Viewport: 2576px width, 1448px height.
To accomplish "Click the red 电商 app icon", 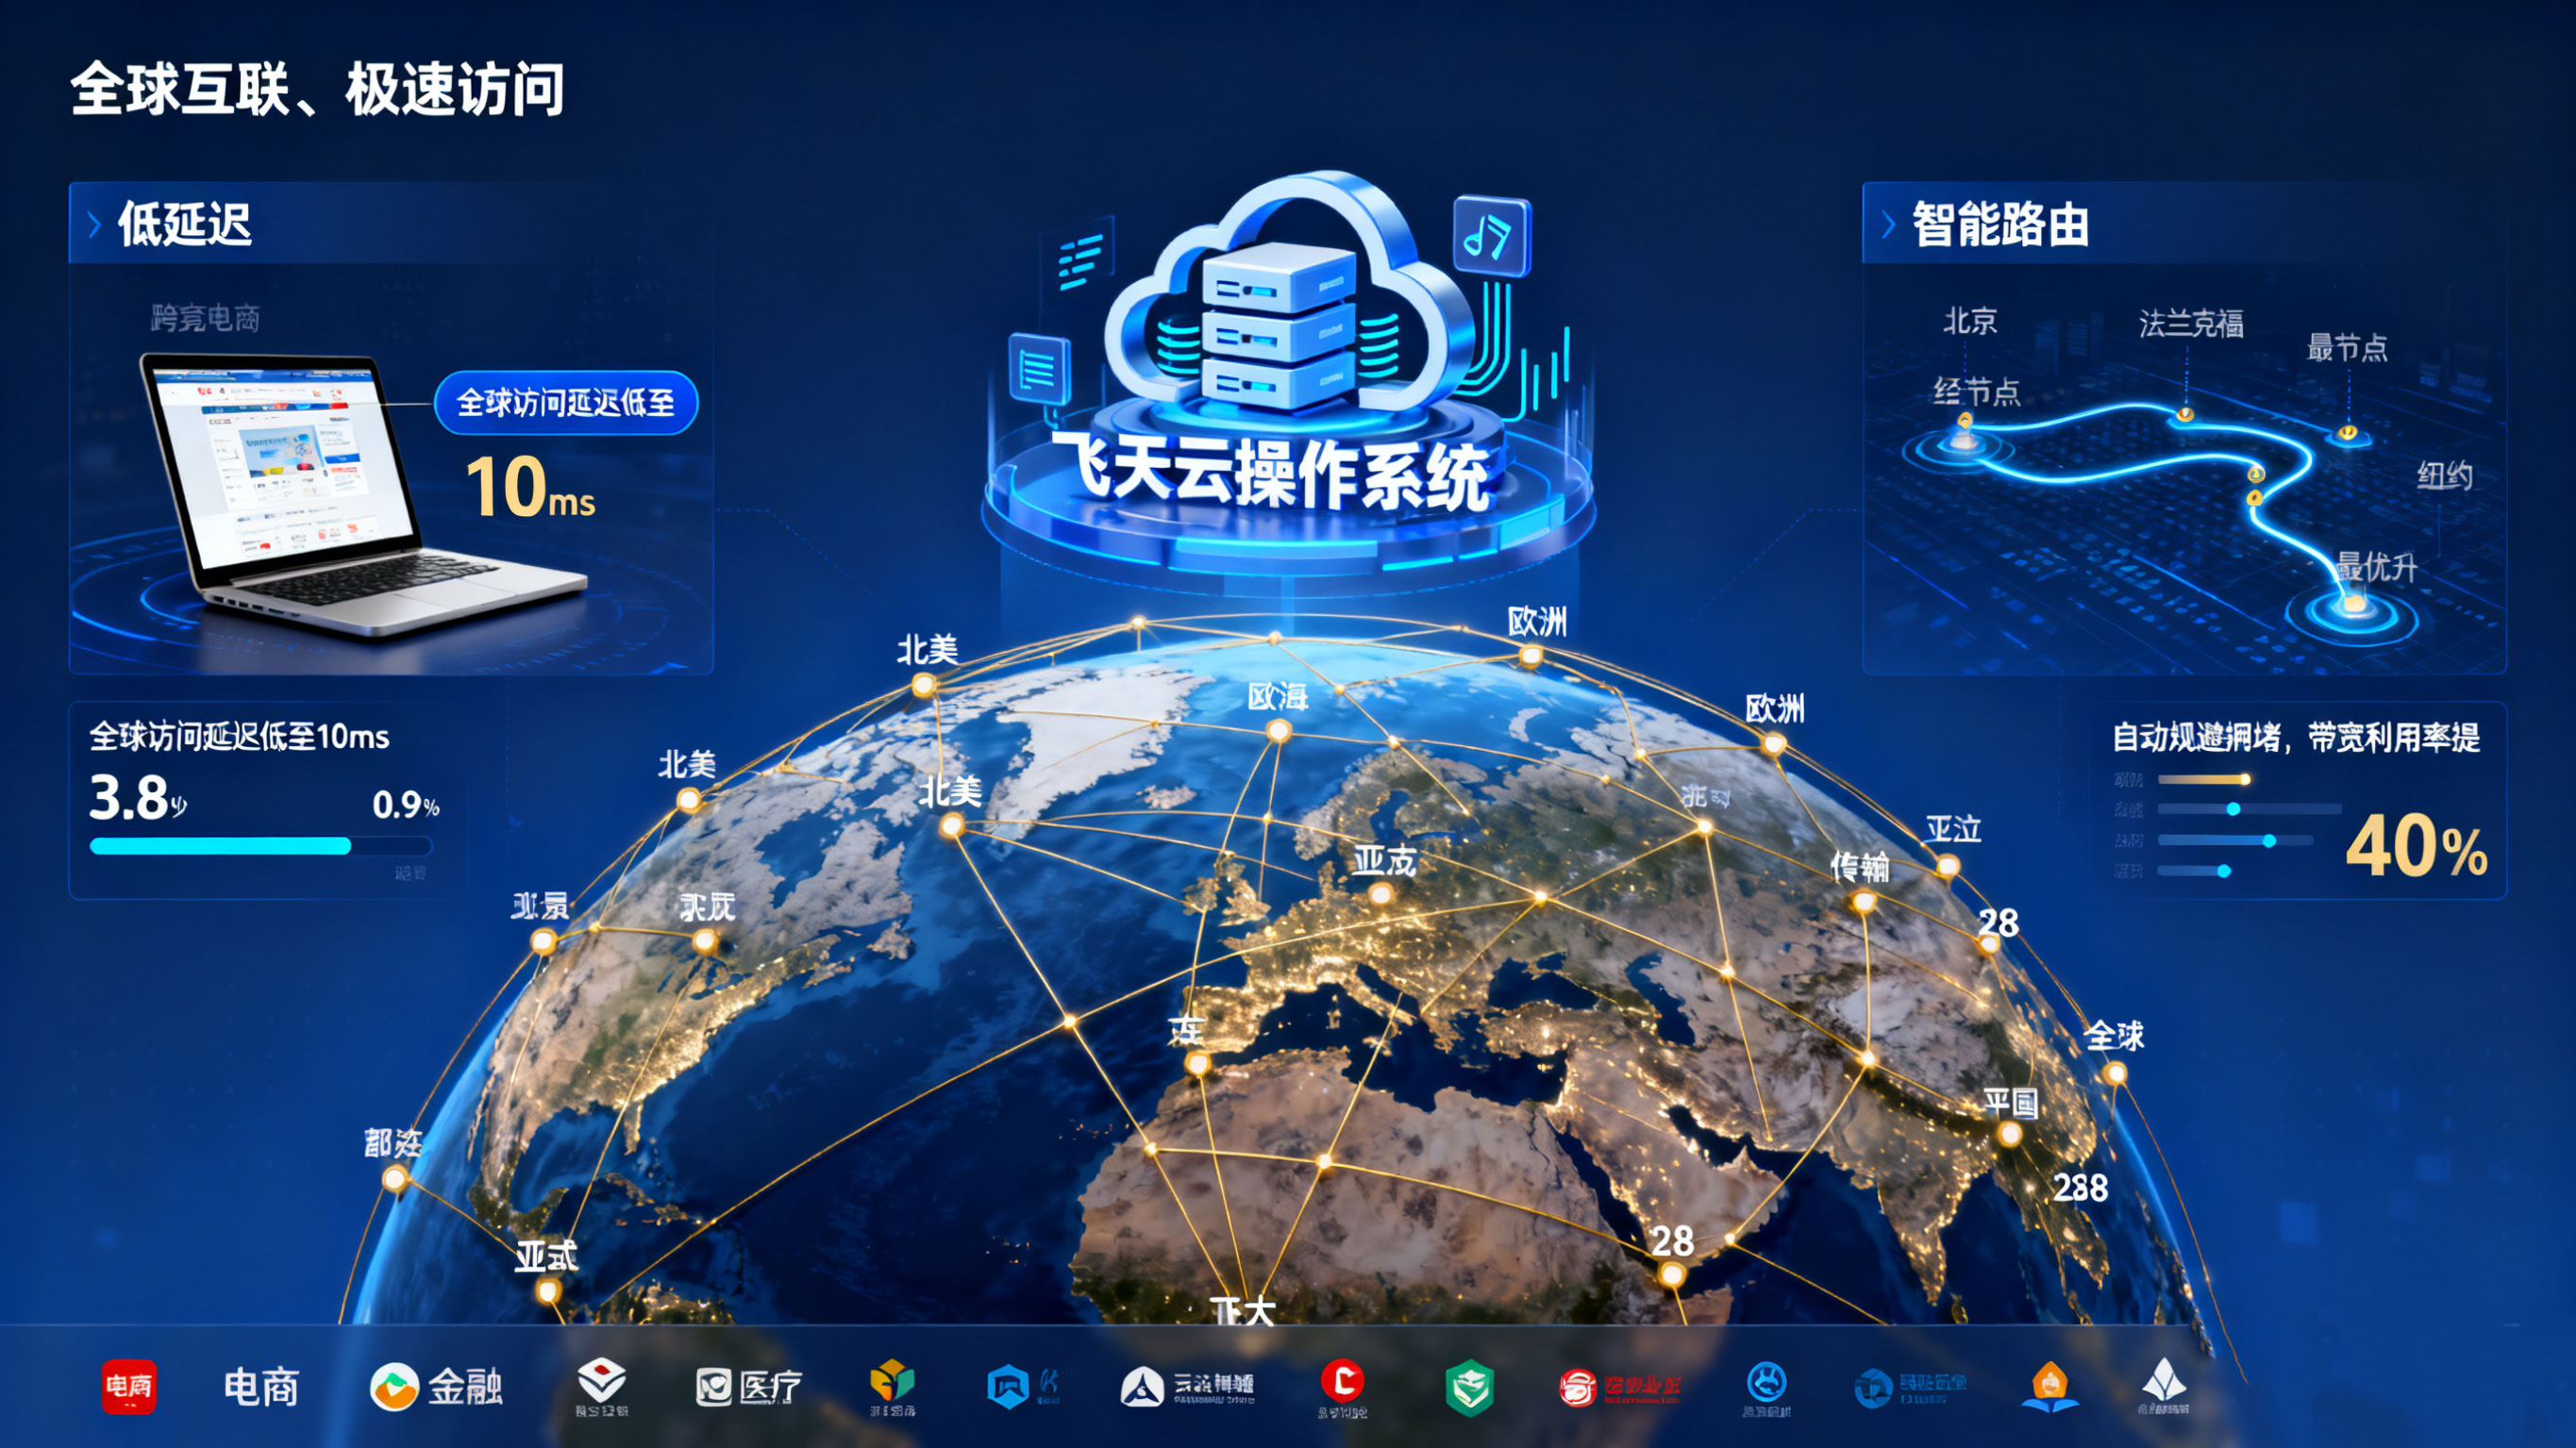I will point(129,1386).
